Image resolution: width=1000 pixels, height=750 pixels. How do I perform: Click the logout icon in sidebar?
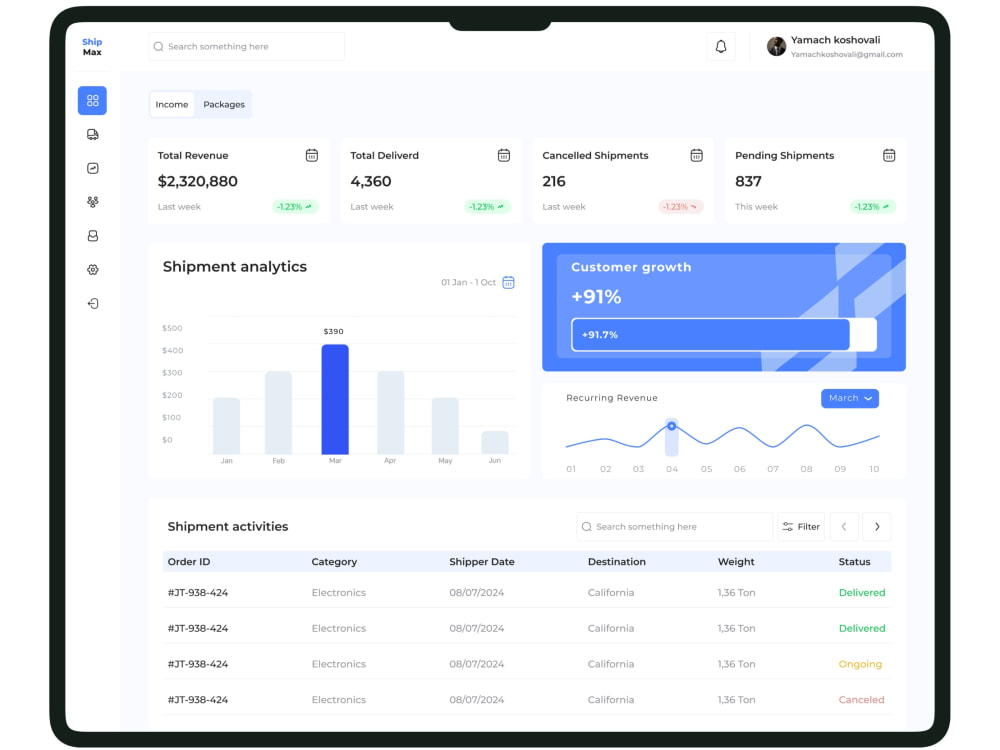92,304
